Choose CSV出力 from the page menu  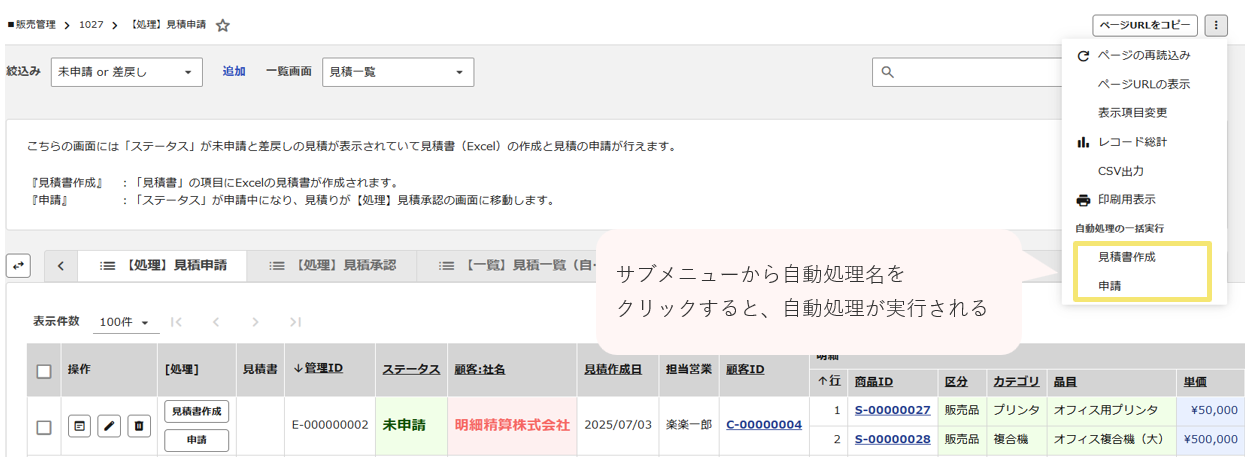point(1120,171)
